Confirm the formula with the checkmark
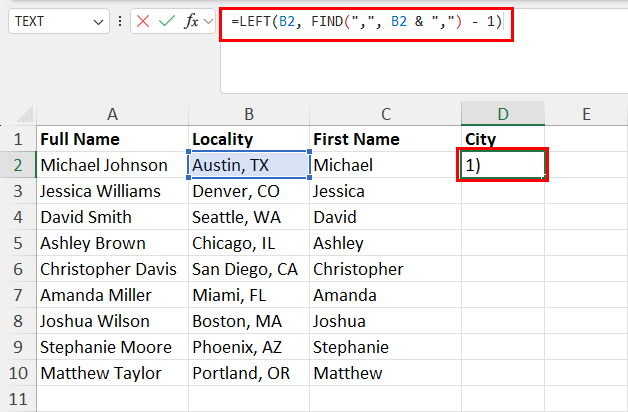The width and height of the screenshot is (628, 412). [167, 21]
